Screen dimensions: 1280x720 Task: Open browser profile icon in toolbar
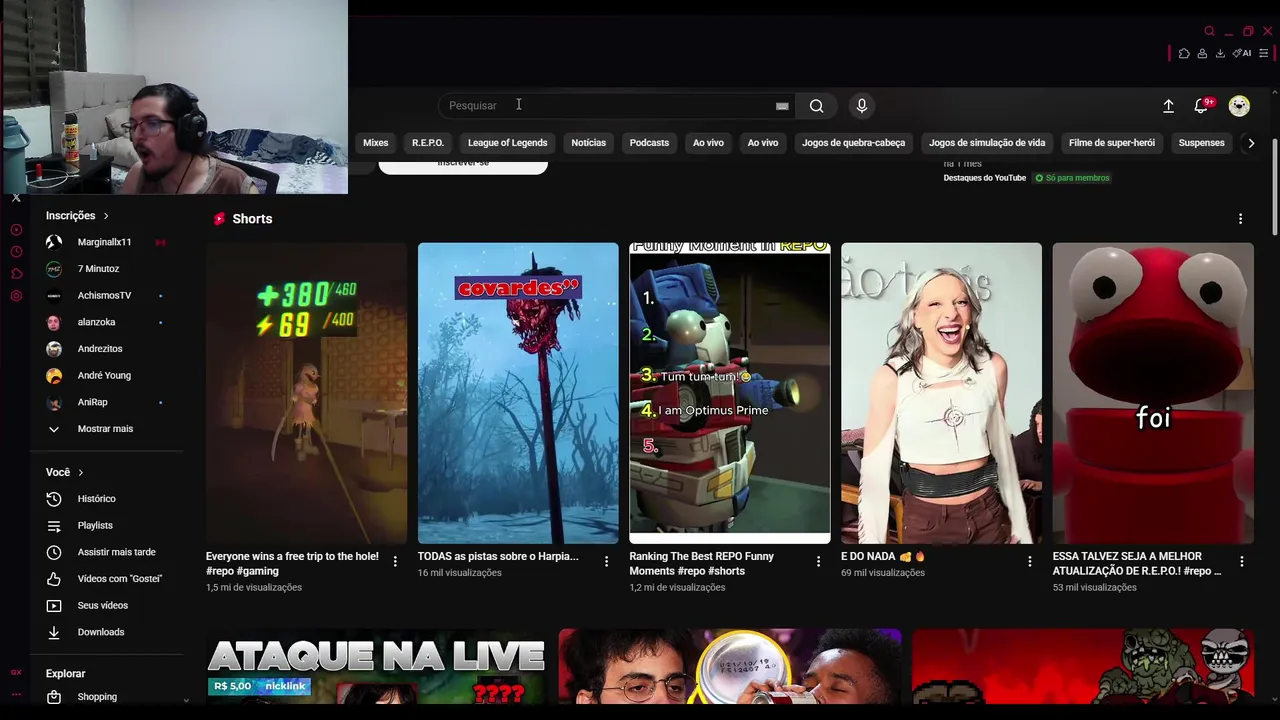click(x=1202, y=53)
